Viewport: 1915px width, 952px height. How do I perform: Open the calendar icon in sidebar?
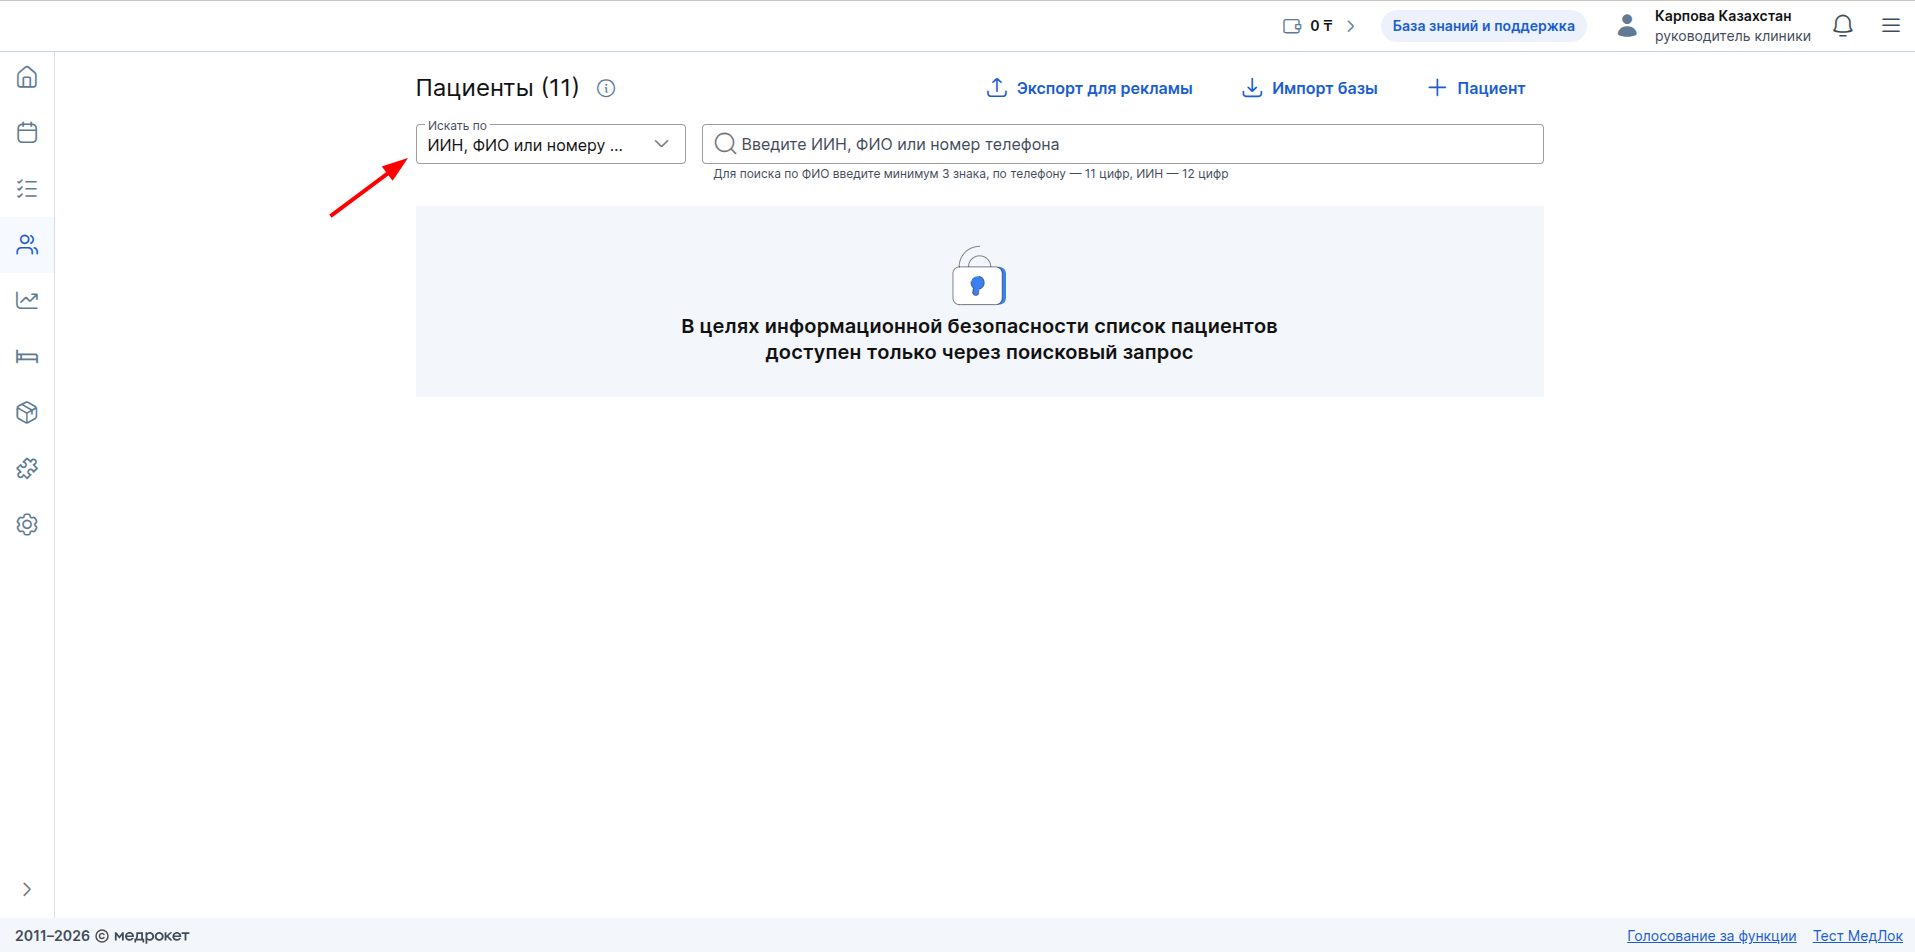click(27, 133)
